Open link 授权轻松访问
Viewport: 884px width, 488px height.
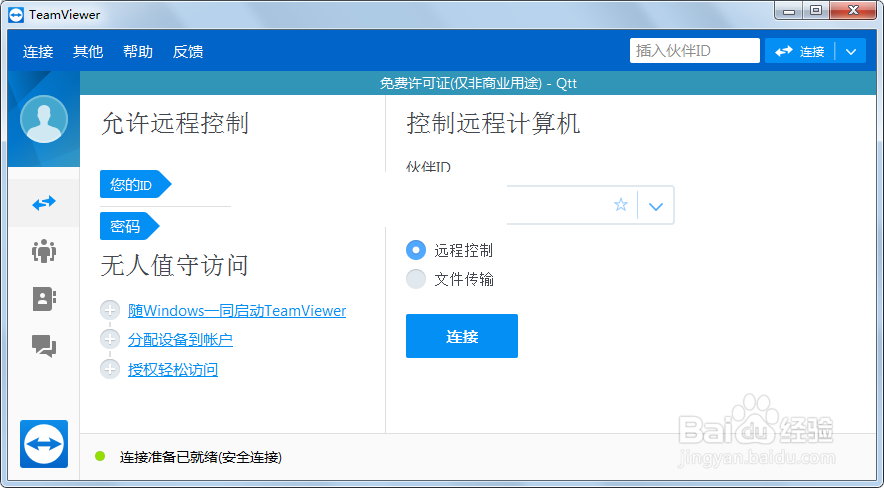coord(173,370)
